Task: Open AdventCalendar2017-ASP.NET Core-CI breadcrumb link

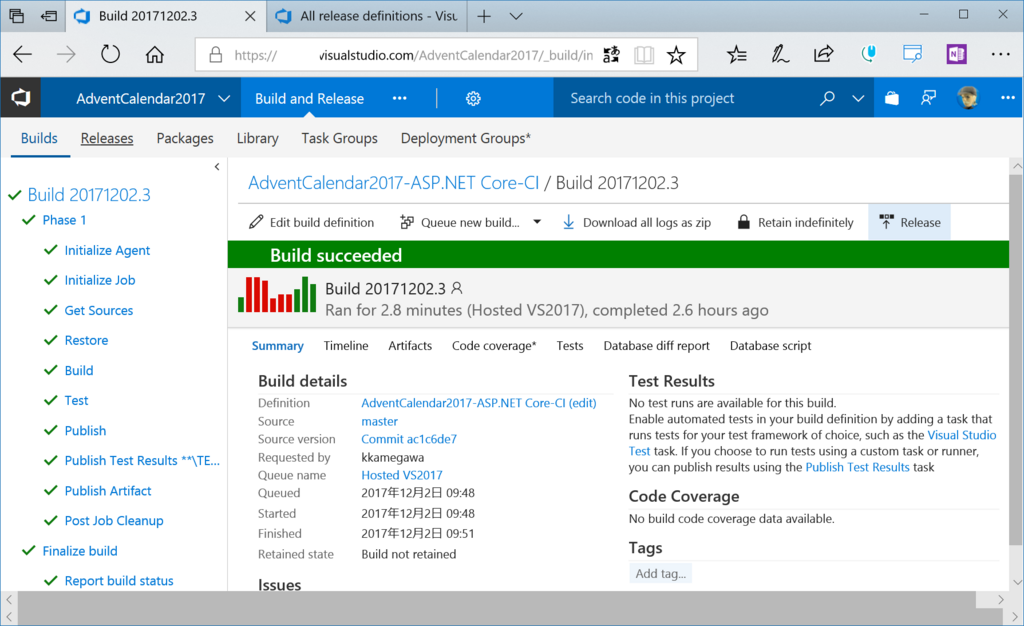Action: 394,183
